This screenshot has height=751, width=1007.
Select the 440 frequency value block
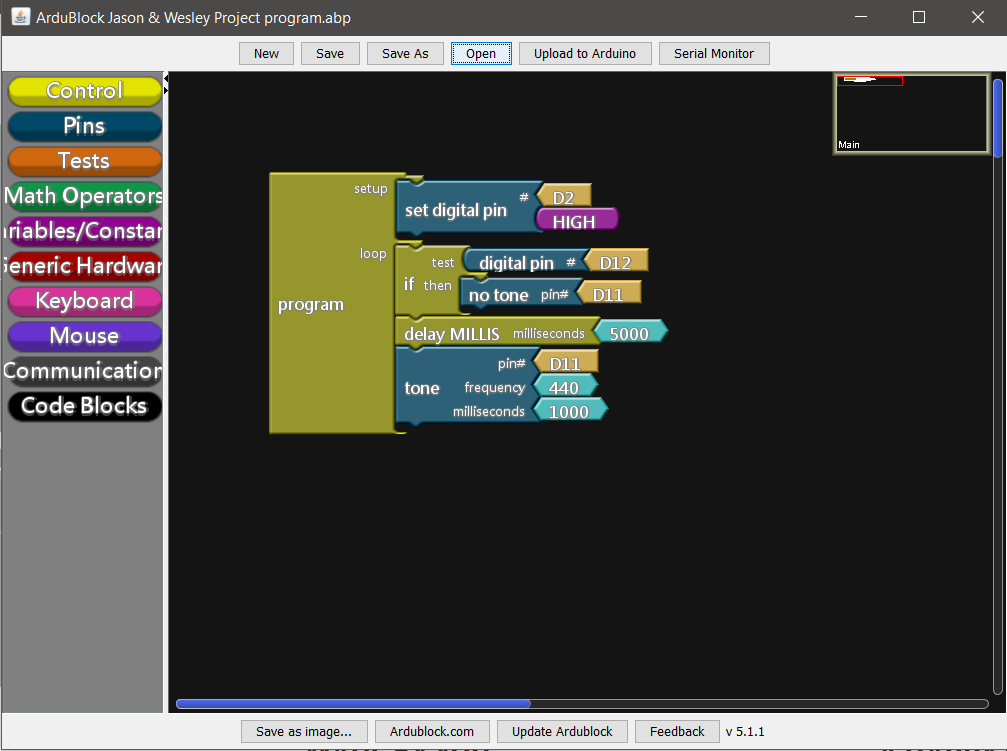pos(565,387)
